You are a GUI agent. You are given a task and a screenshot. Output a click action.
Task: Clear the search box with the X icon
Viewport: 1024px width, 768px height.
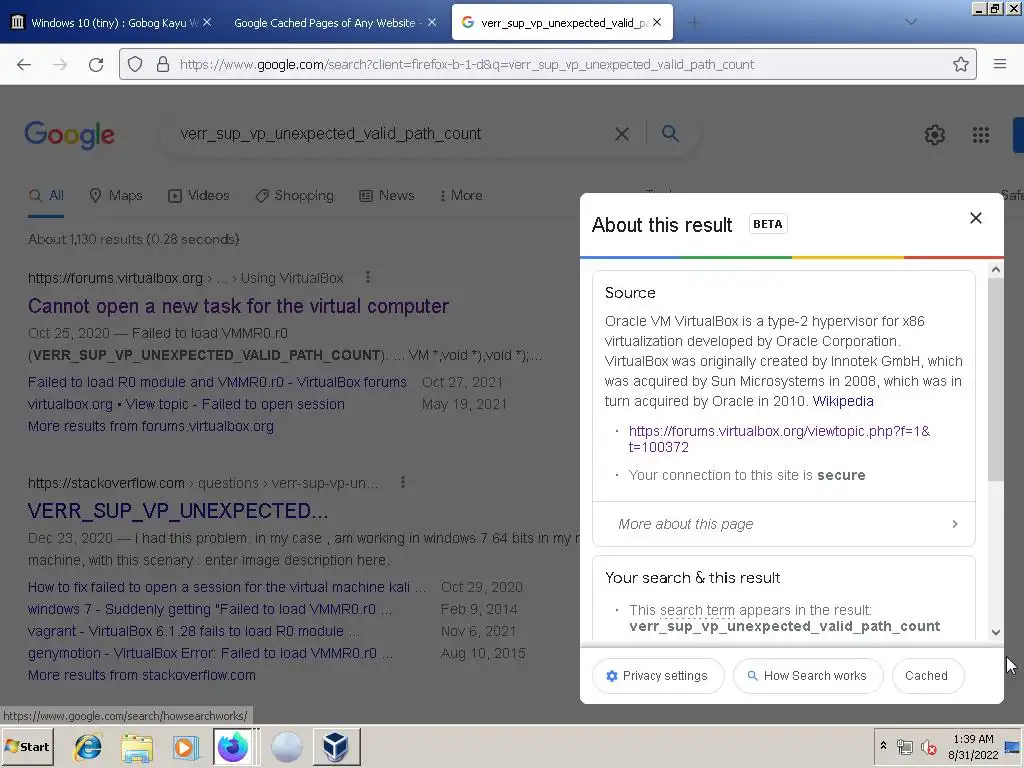pyautogui.click(x=622, y=134)
